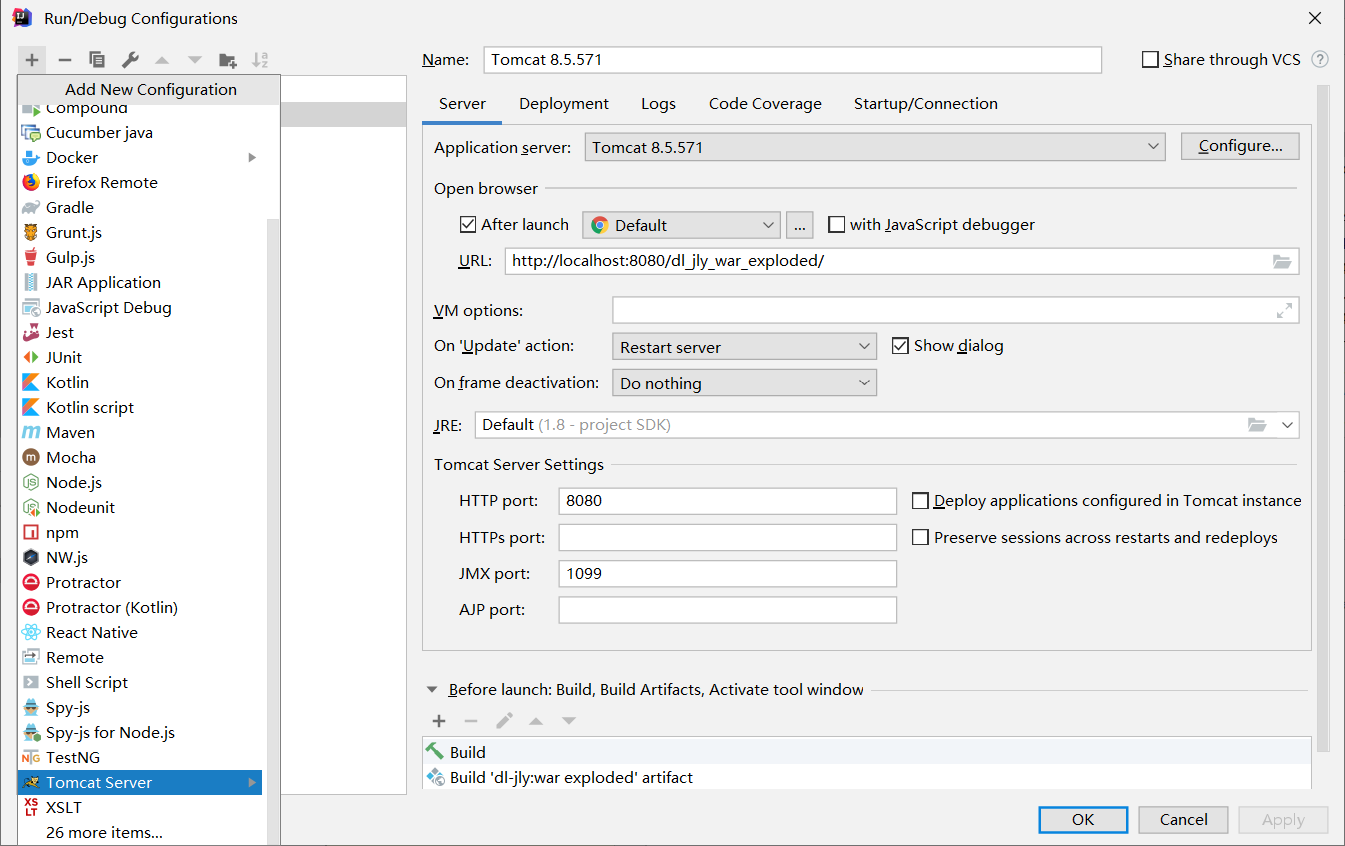The image size is (1345, 846).
Task: Open the Startup/Connection tab
Action: [926, 104]
